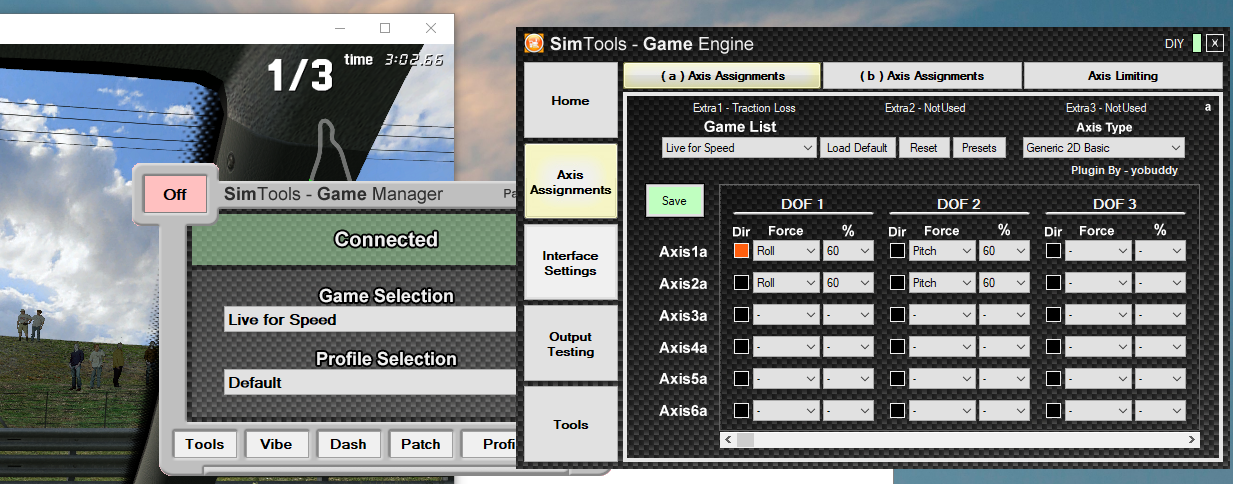1233x484 pixels.
Task: Open Axis2a DOF 2 Force dropdown showing Pitch
Action: [942, 283]
